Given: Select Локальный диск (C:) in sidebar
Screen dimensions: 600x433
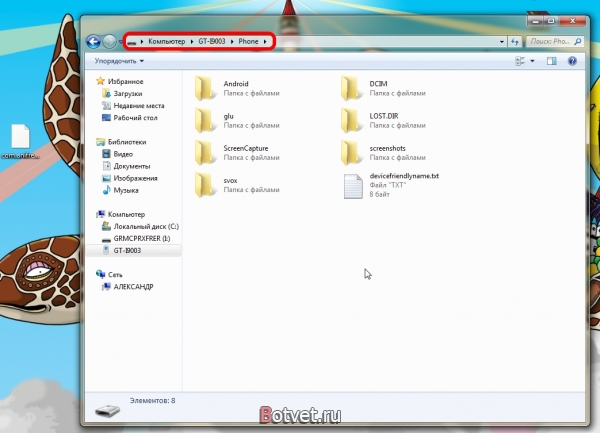Looking at the screenshot, I should (145, 227).
